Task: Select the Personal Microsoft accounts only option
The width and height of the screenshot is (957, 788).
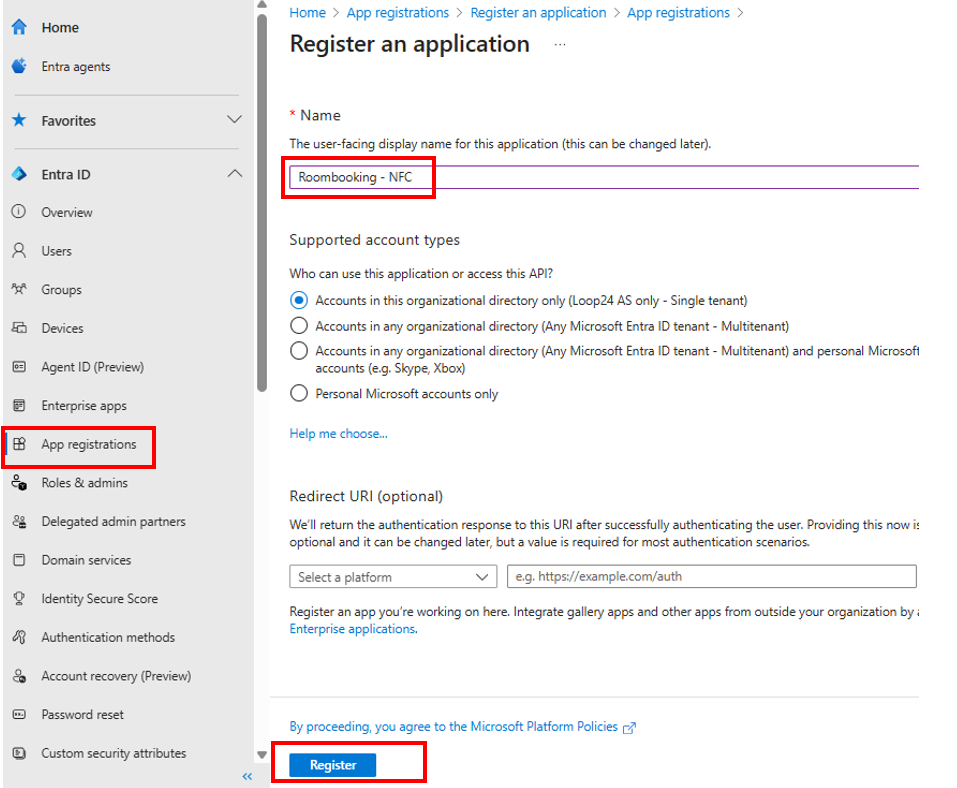Action: [298, 393]
